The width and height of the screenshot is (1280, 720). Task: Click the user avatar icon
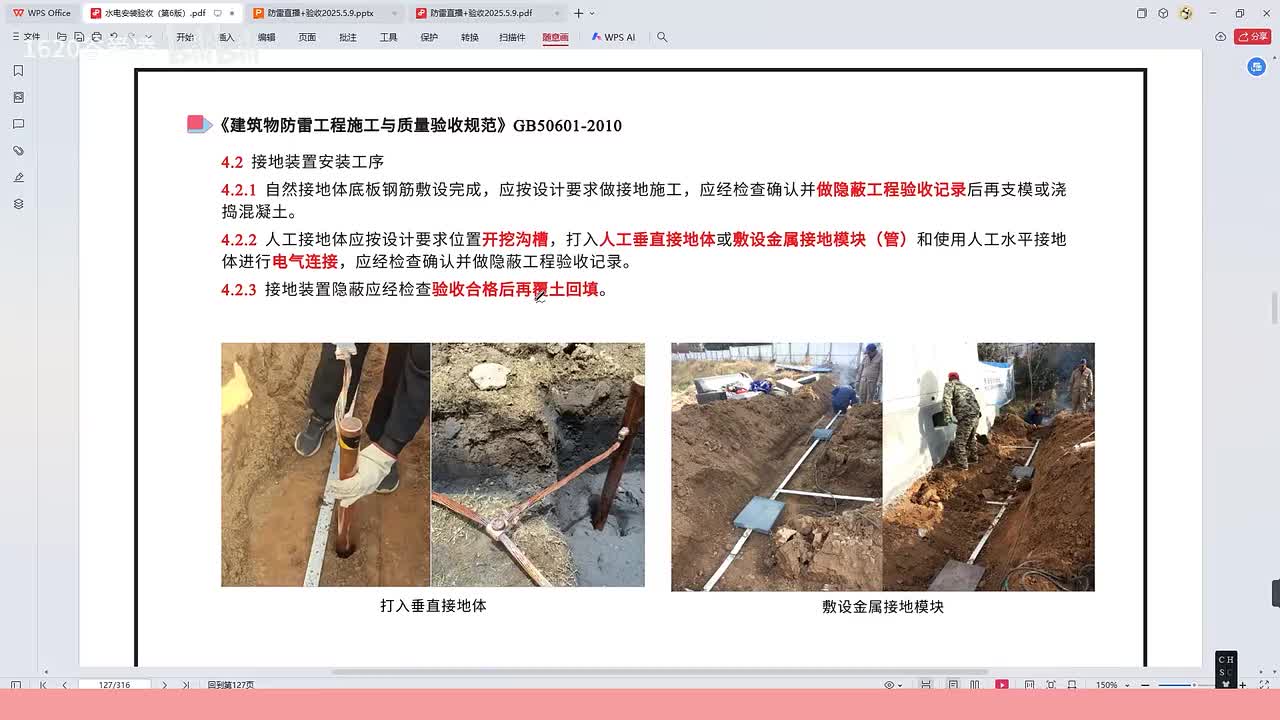point(1186,13)
